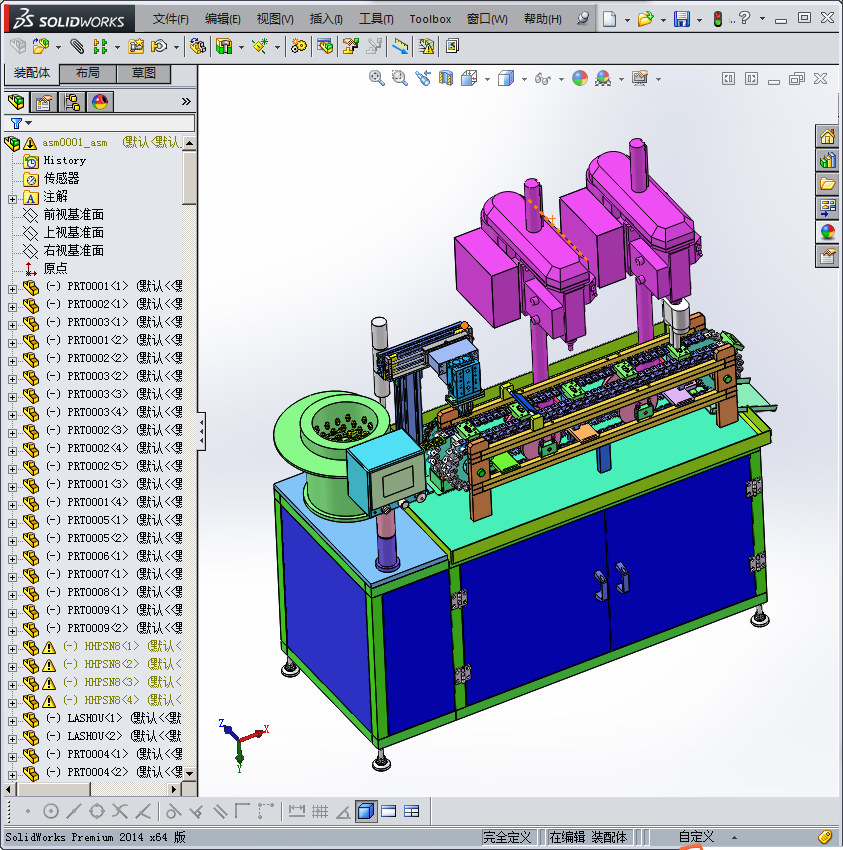Click the Show Hidden Components icon
Viewport: 843px width, 850px height.
198,47
